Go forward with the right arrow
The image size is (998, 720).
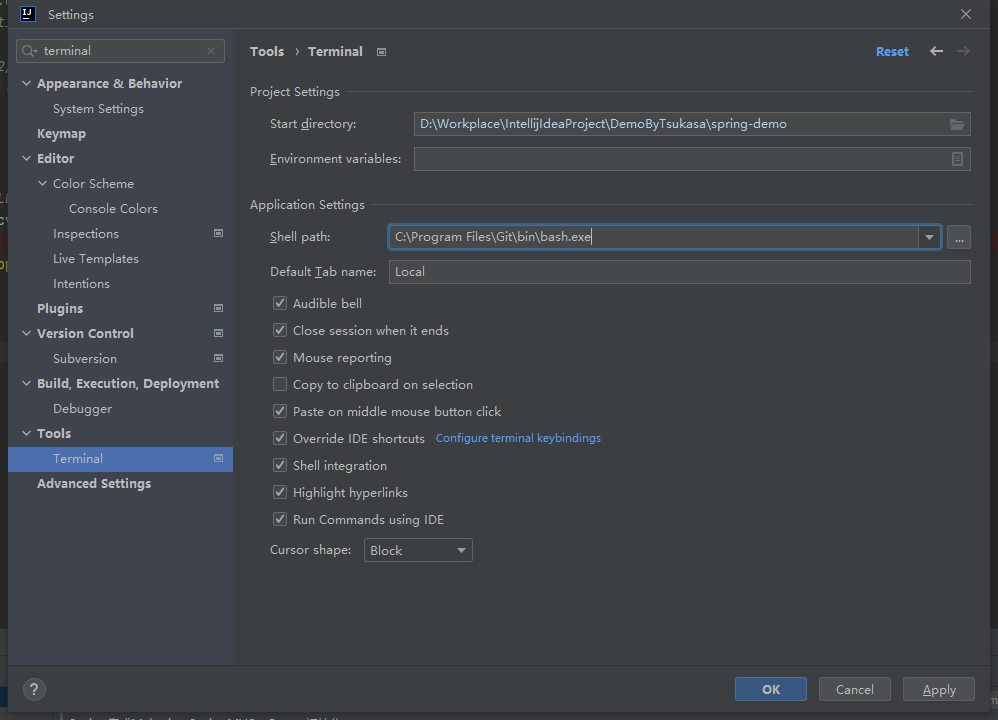coord(963,51)
